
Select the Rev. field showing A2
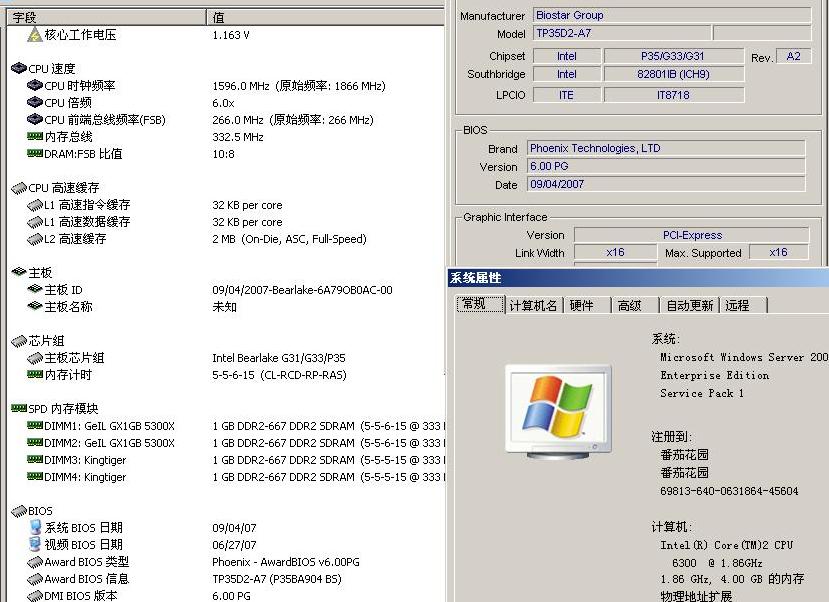click(794, 57)
